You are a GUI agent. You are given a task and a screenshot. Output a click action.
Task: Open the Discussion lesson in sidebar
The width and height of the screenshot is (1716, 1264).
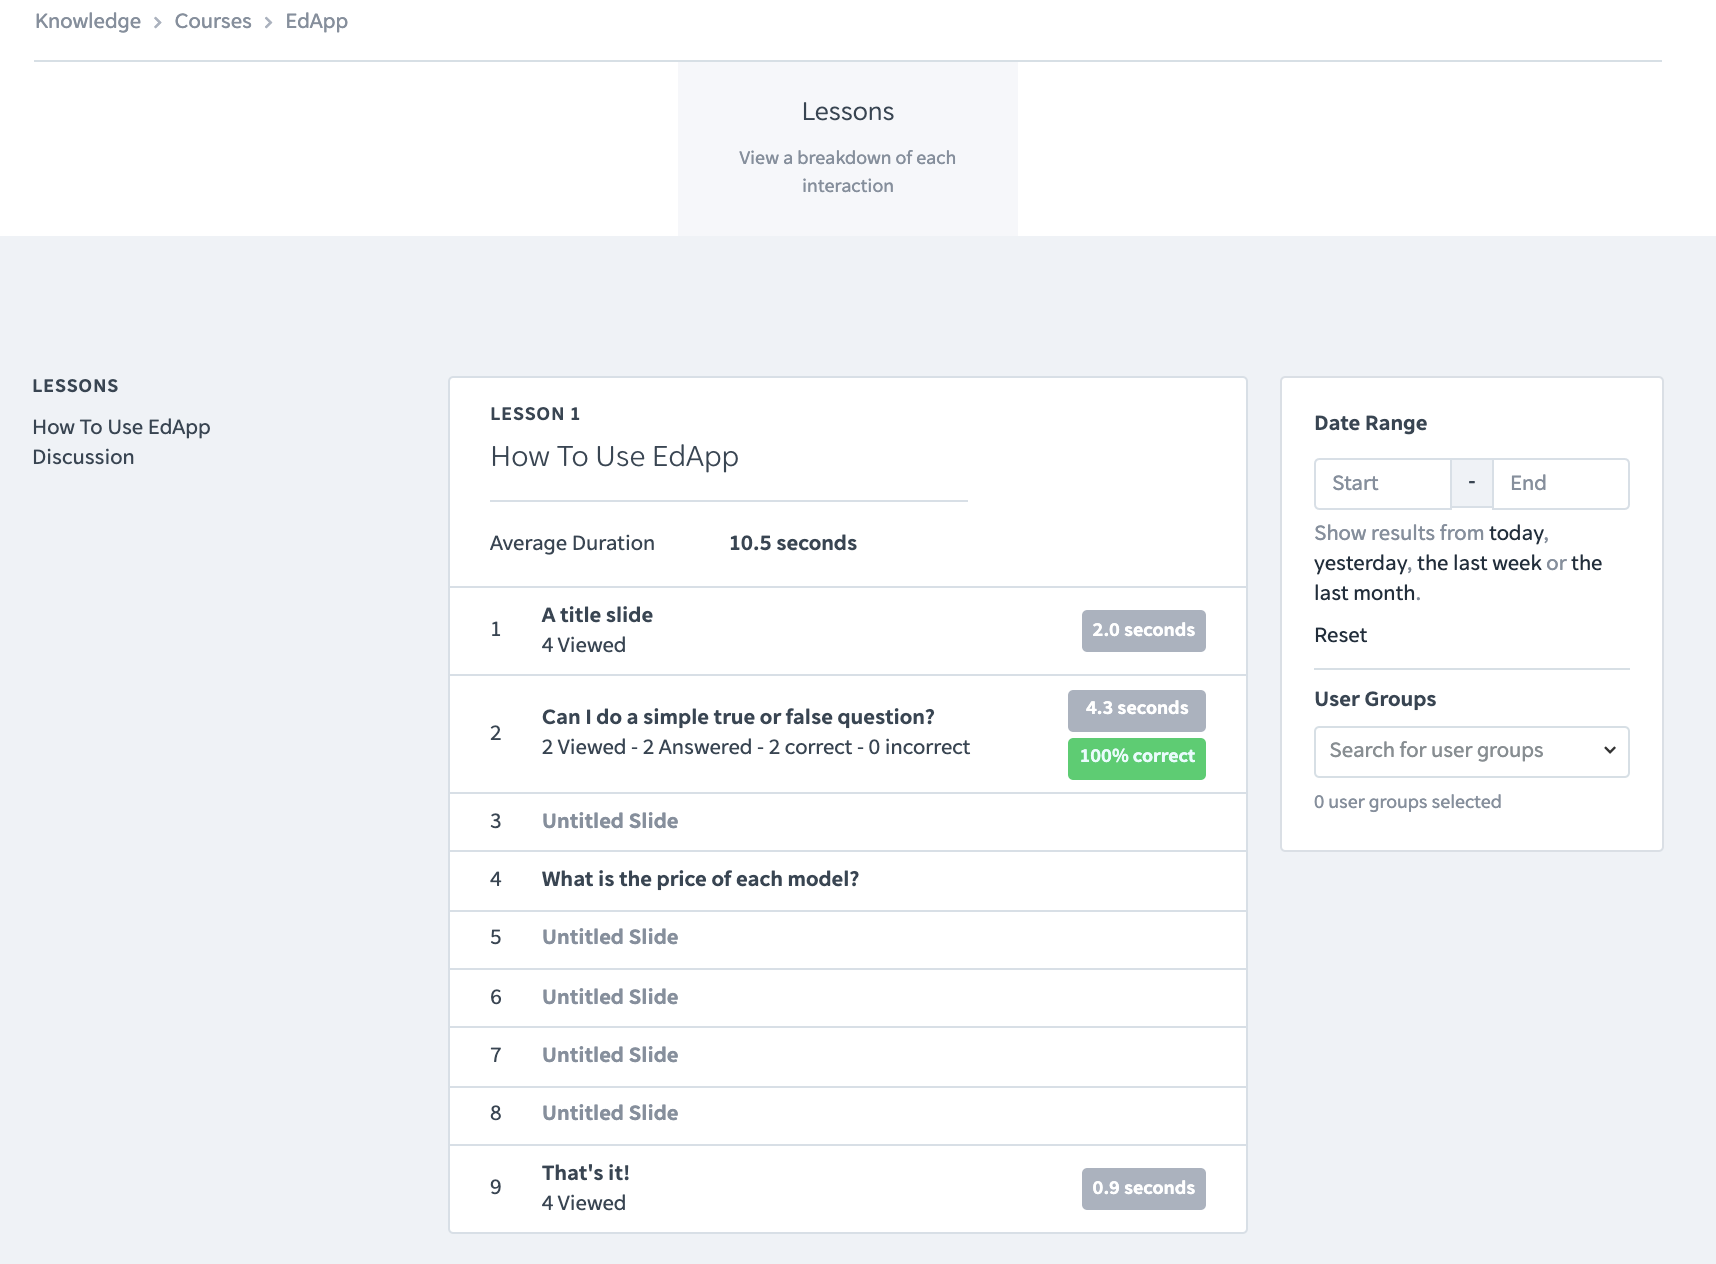83,457
